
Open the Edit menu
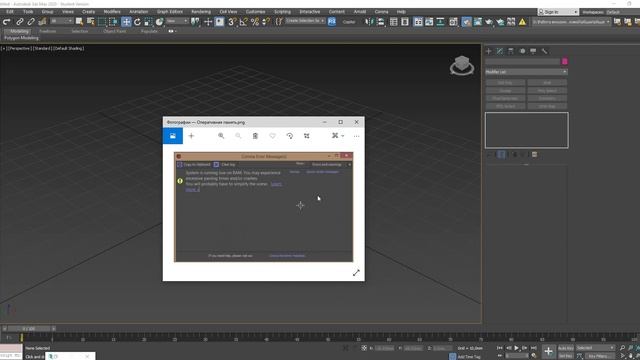point(10,11)
